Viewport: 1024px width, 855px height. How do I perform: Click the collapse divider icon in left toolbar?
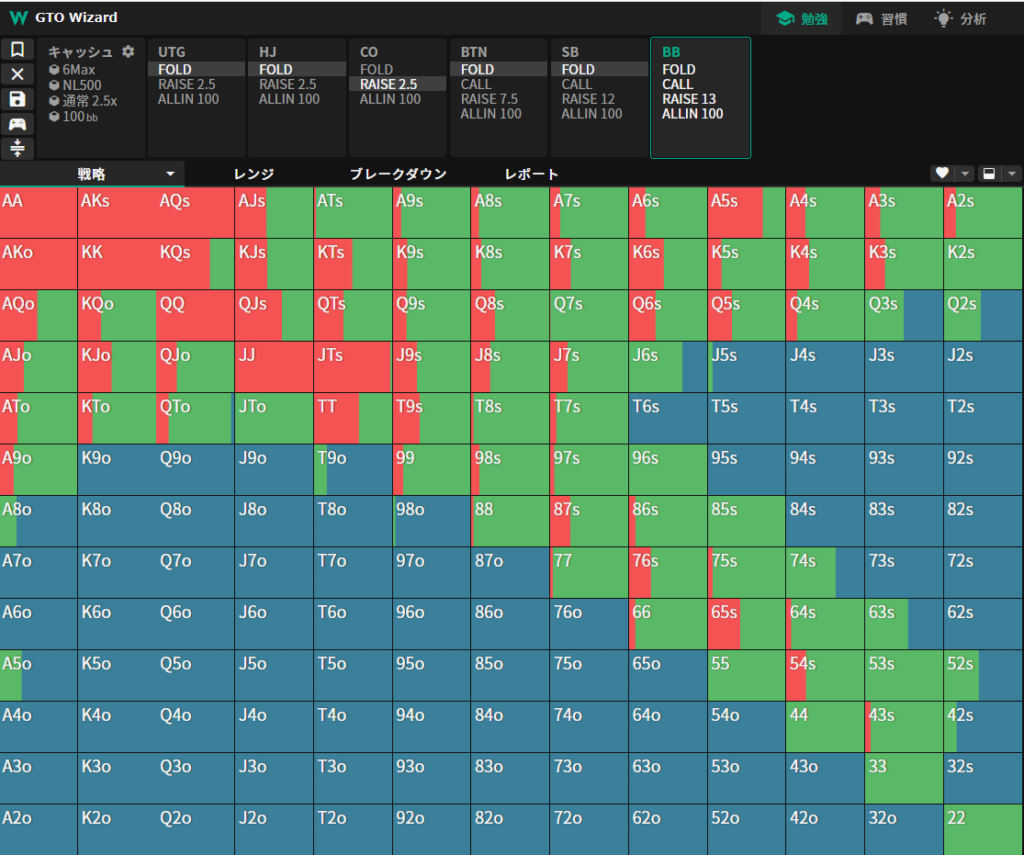pyautogui.click(x=17, y=148)
